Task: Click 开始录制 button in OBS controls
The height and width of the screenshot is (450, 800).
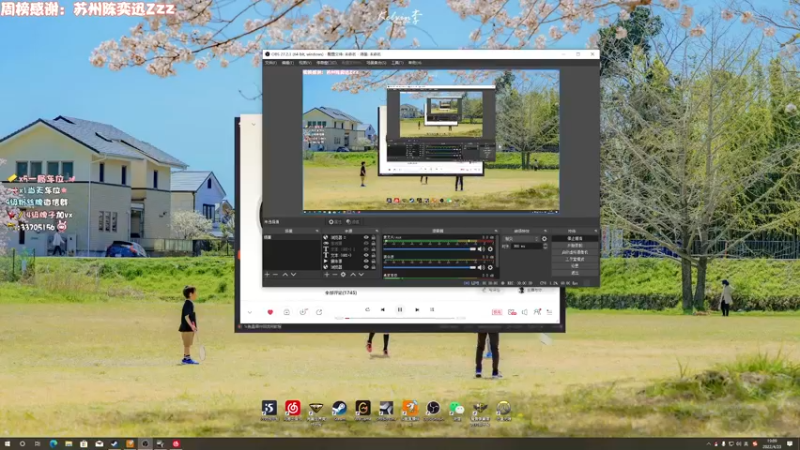Action: coord(574,245)
